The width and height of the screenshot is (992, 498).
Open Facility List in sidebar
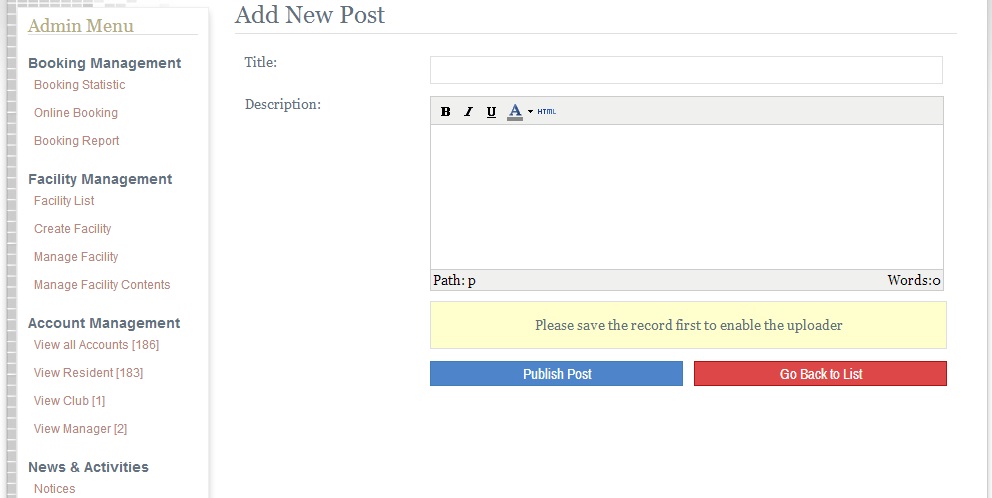pos(64,201)
